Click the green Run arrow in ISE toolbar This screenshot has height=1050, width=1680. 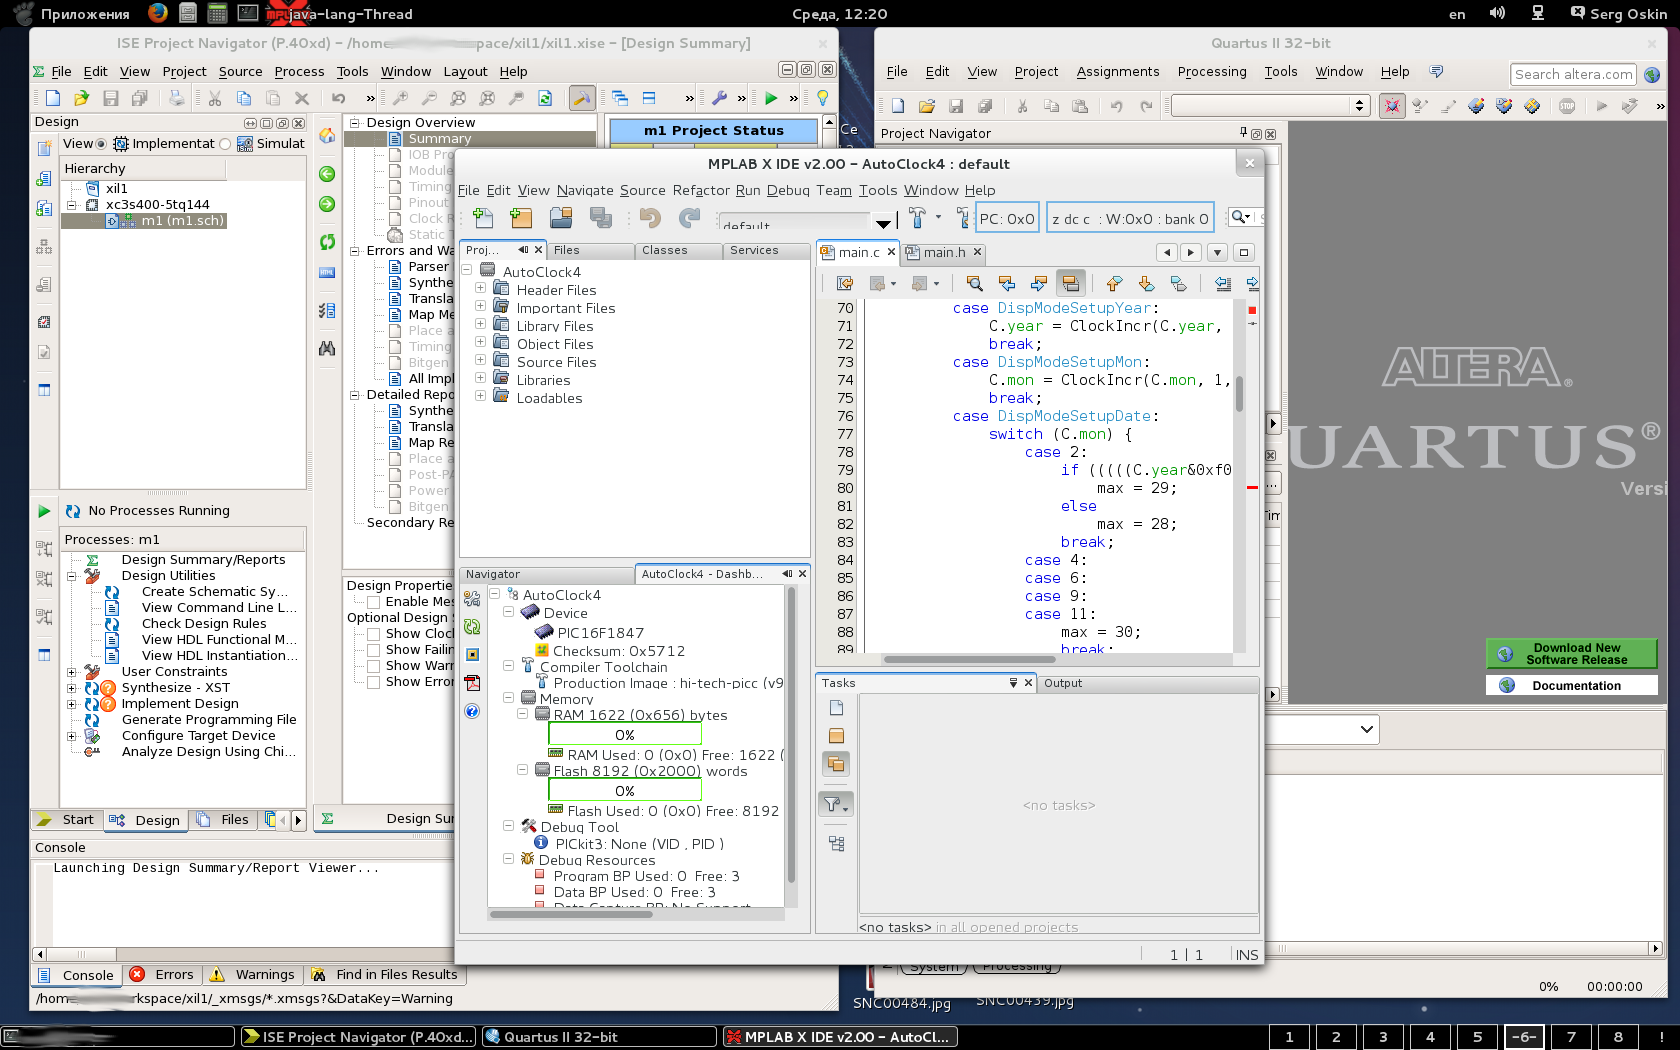(x=770, y=98)
